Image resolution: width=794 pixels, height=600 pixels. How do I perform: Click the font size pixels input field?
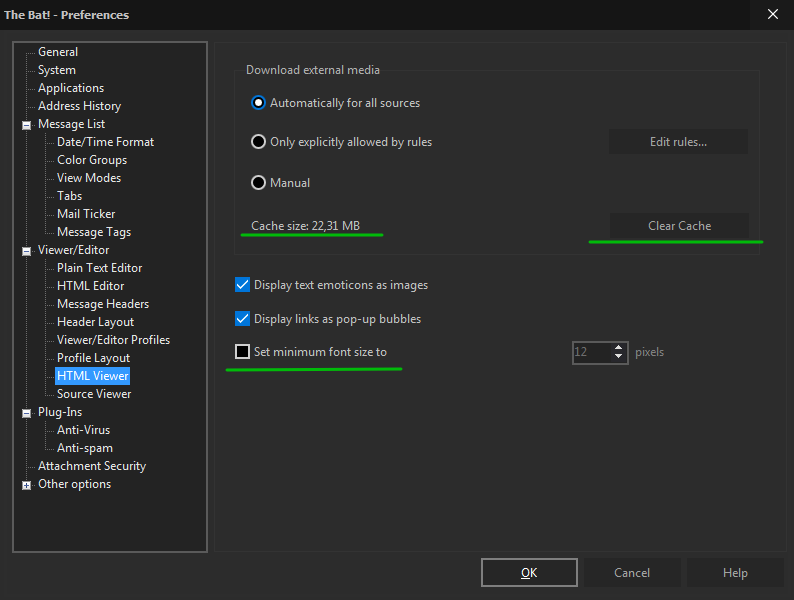coord(592,352)
